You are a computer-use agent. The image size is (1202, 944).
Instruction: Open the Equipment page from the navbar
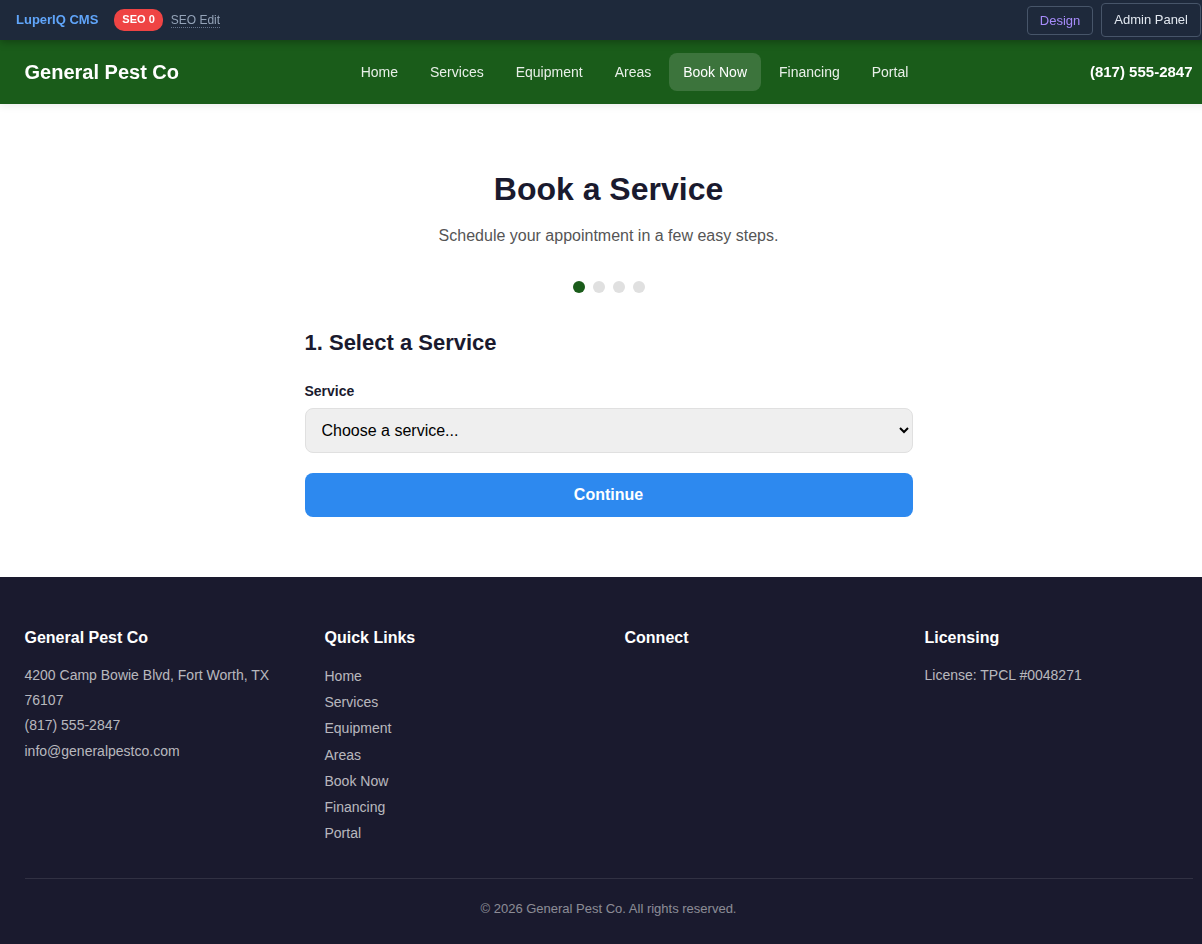549,71
